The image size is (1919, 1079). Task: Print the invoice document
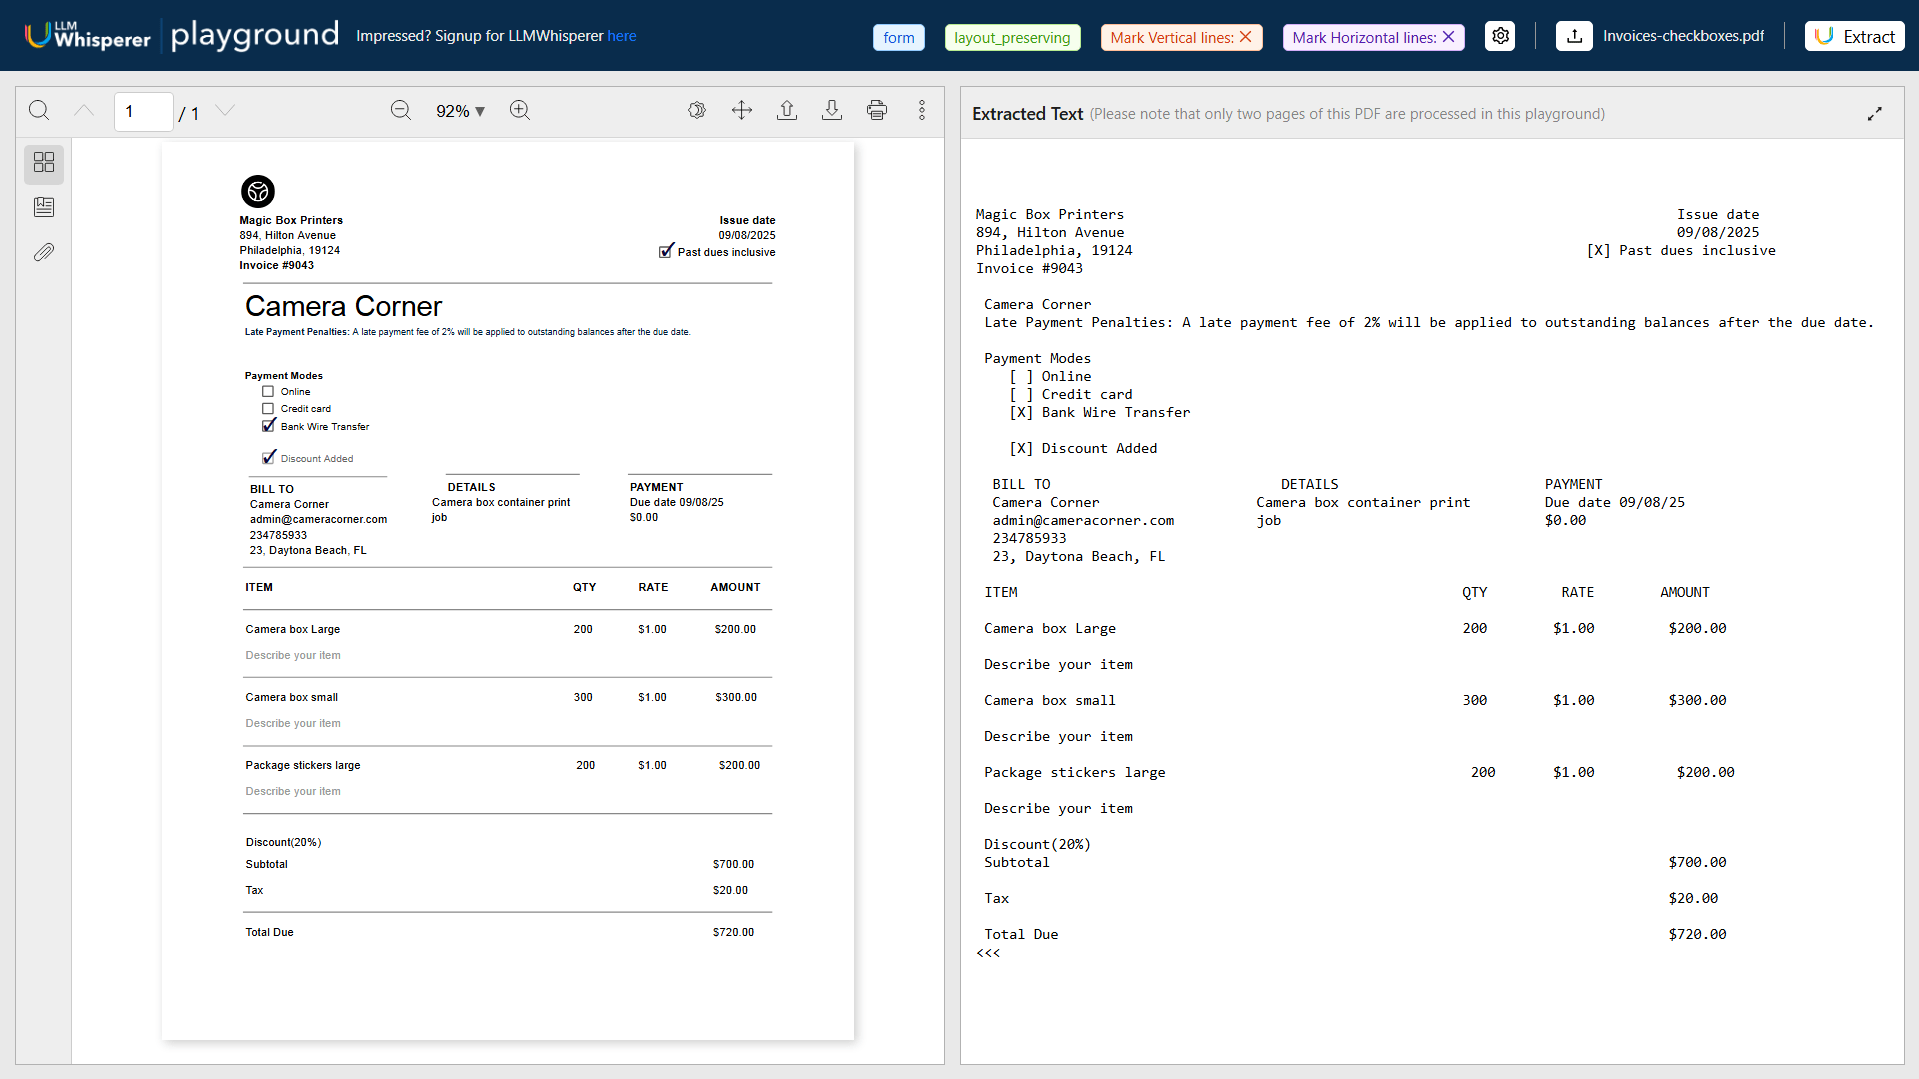point(876,110)
